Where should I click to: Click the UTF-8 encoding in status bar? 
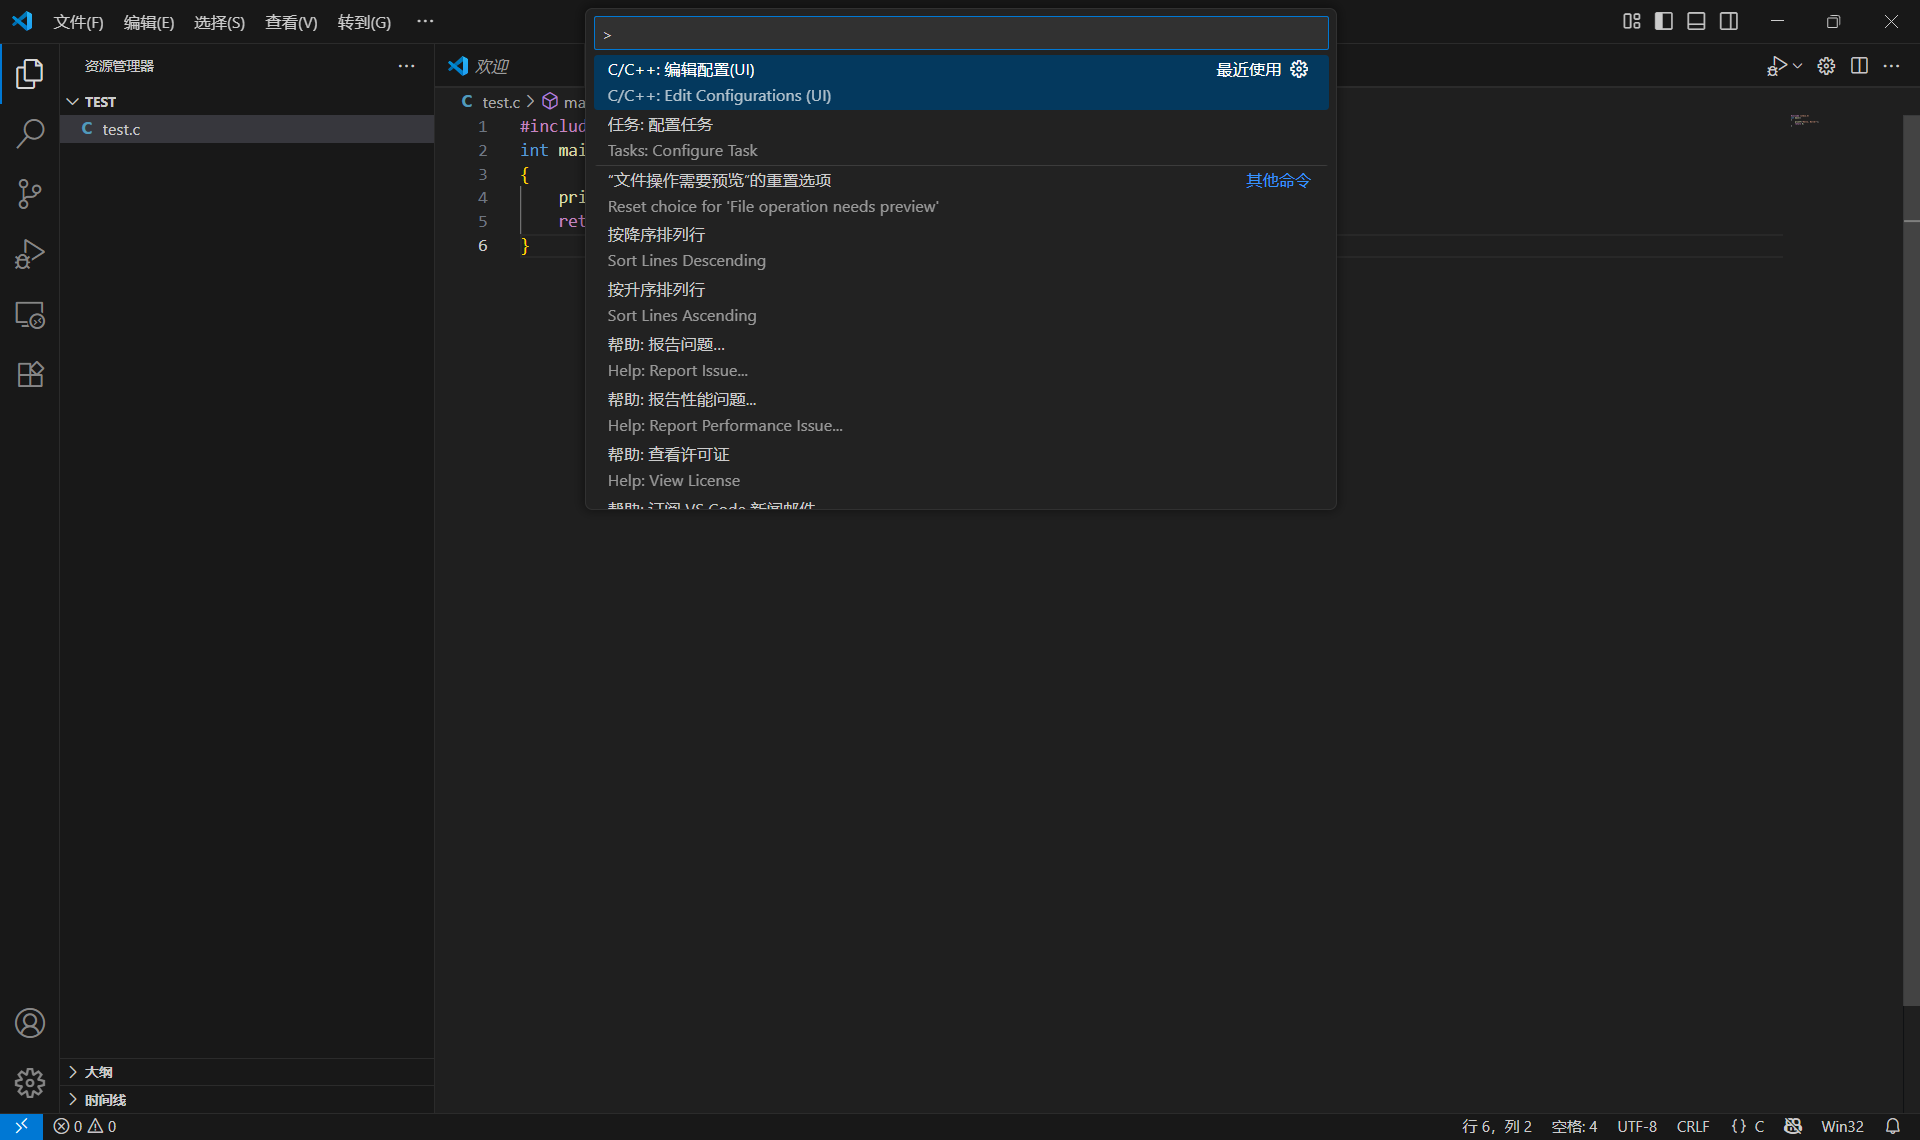(x=1637, y=1126)
